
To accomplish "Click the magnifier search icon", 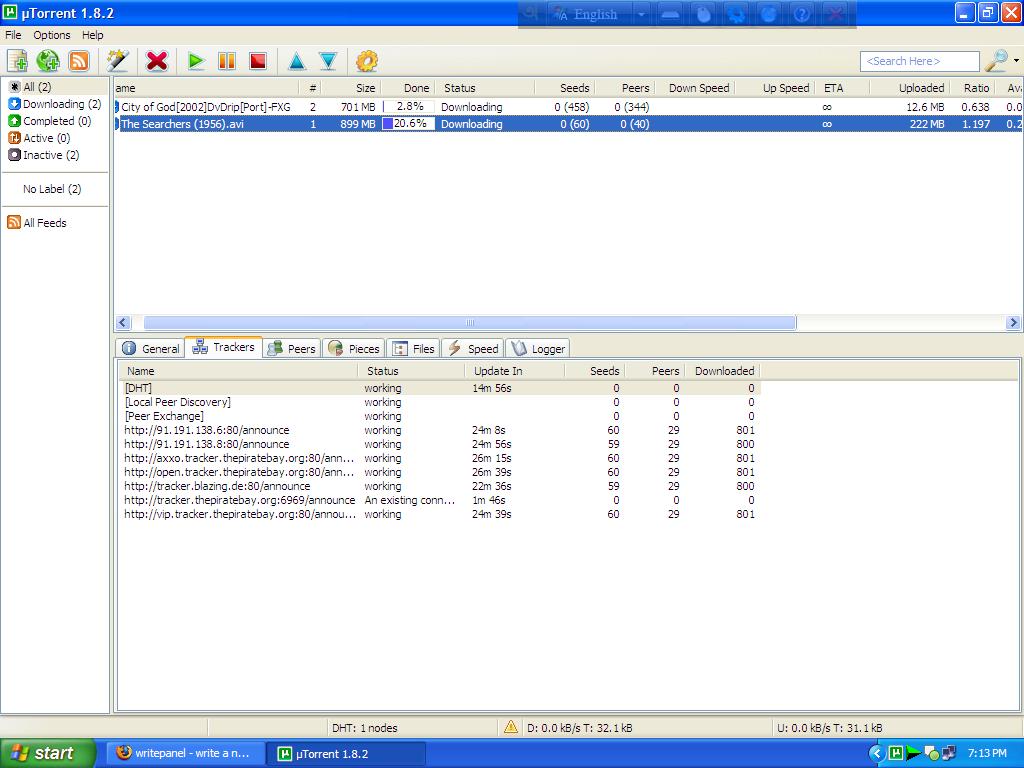I will pyautogui.click(x=996, y=61).
